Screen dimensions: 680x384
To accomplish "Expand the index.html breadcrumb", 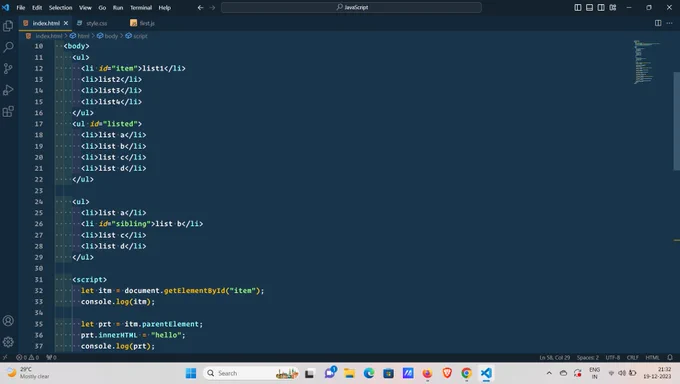I will [x=44, y=36].
